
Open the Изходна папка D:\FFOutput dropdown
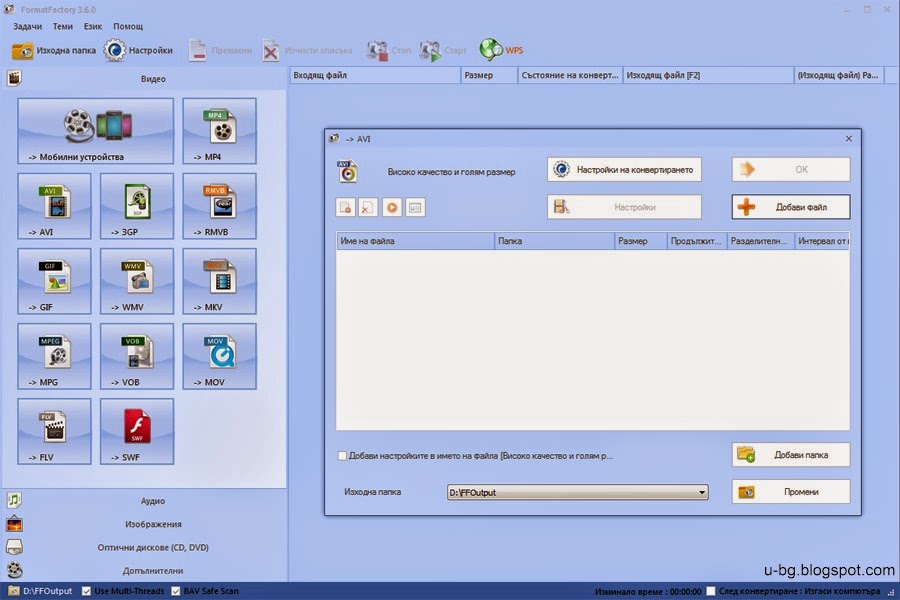point(577,493)
